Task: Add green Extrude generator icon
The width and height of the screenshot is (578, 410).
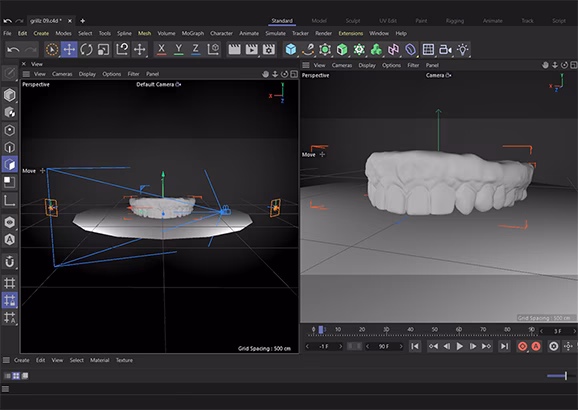Action: coord(342,49)
